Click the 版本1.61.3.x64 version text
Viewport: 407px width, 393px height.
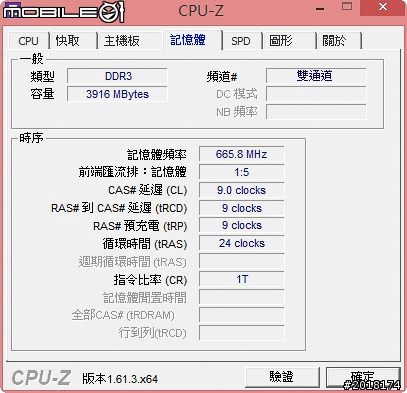[120, 379]
